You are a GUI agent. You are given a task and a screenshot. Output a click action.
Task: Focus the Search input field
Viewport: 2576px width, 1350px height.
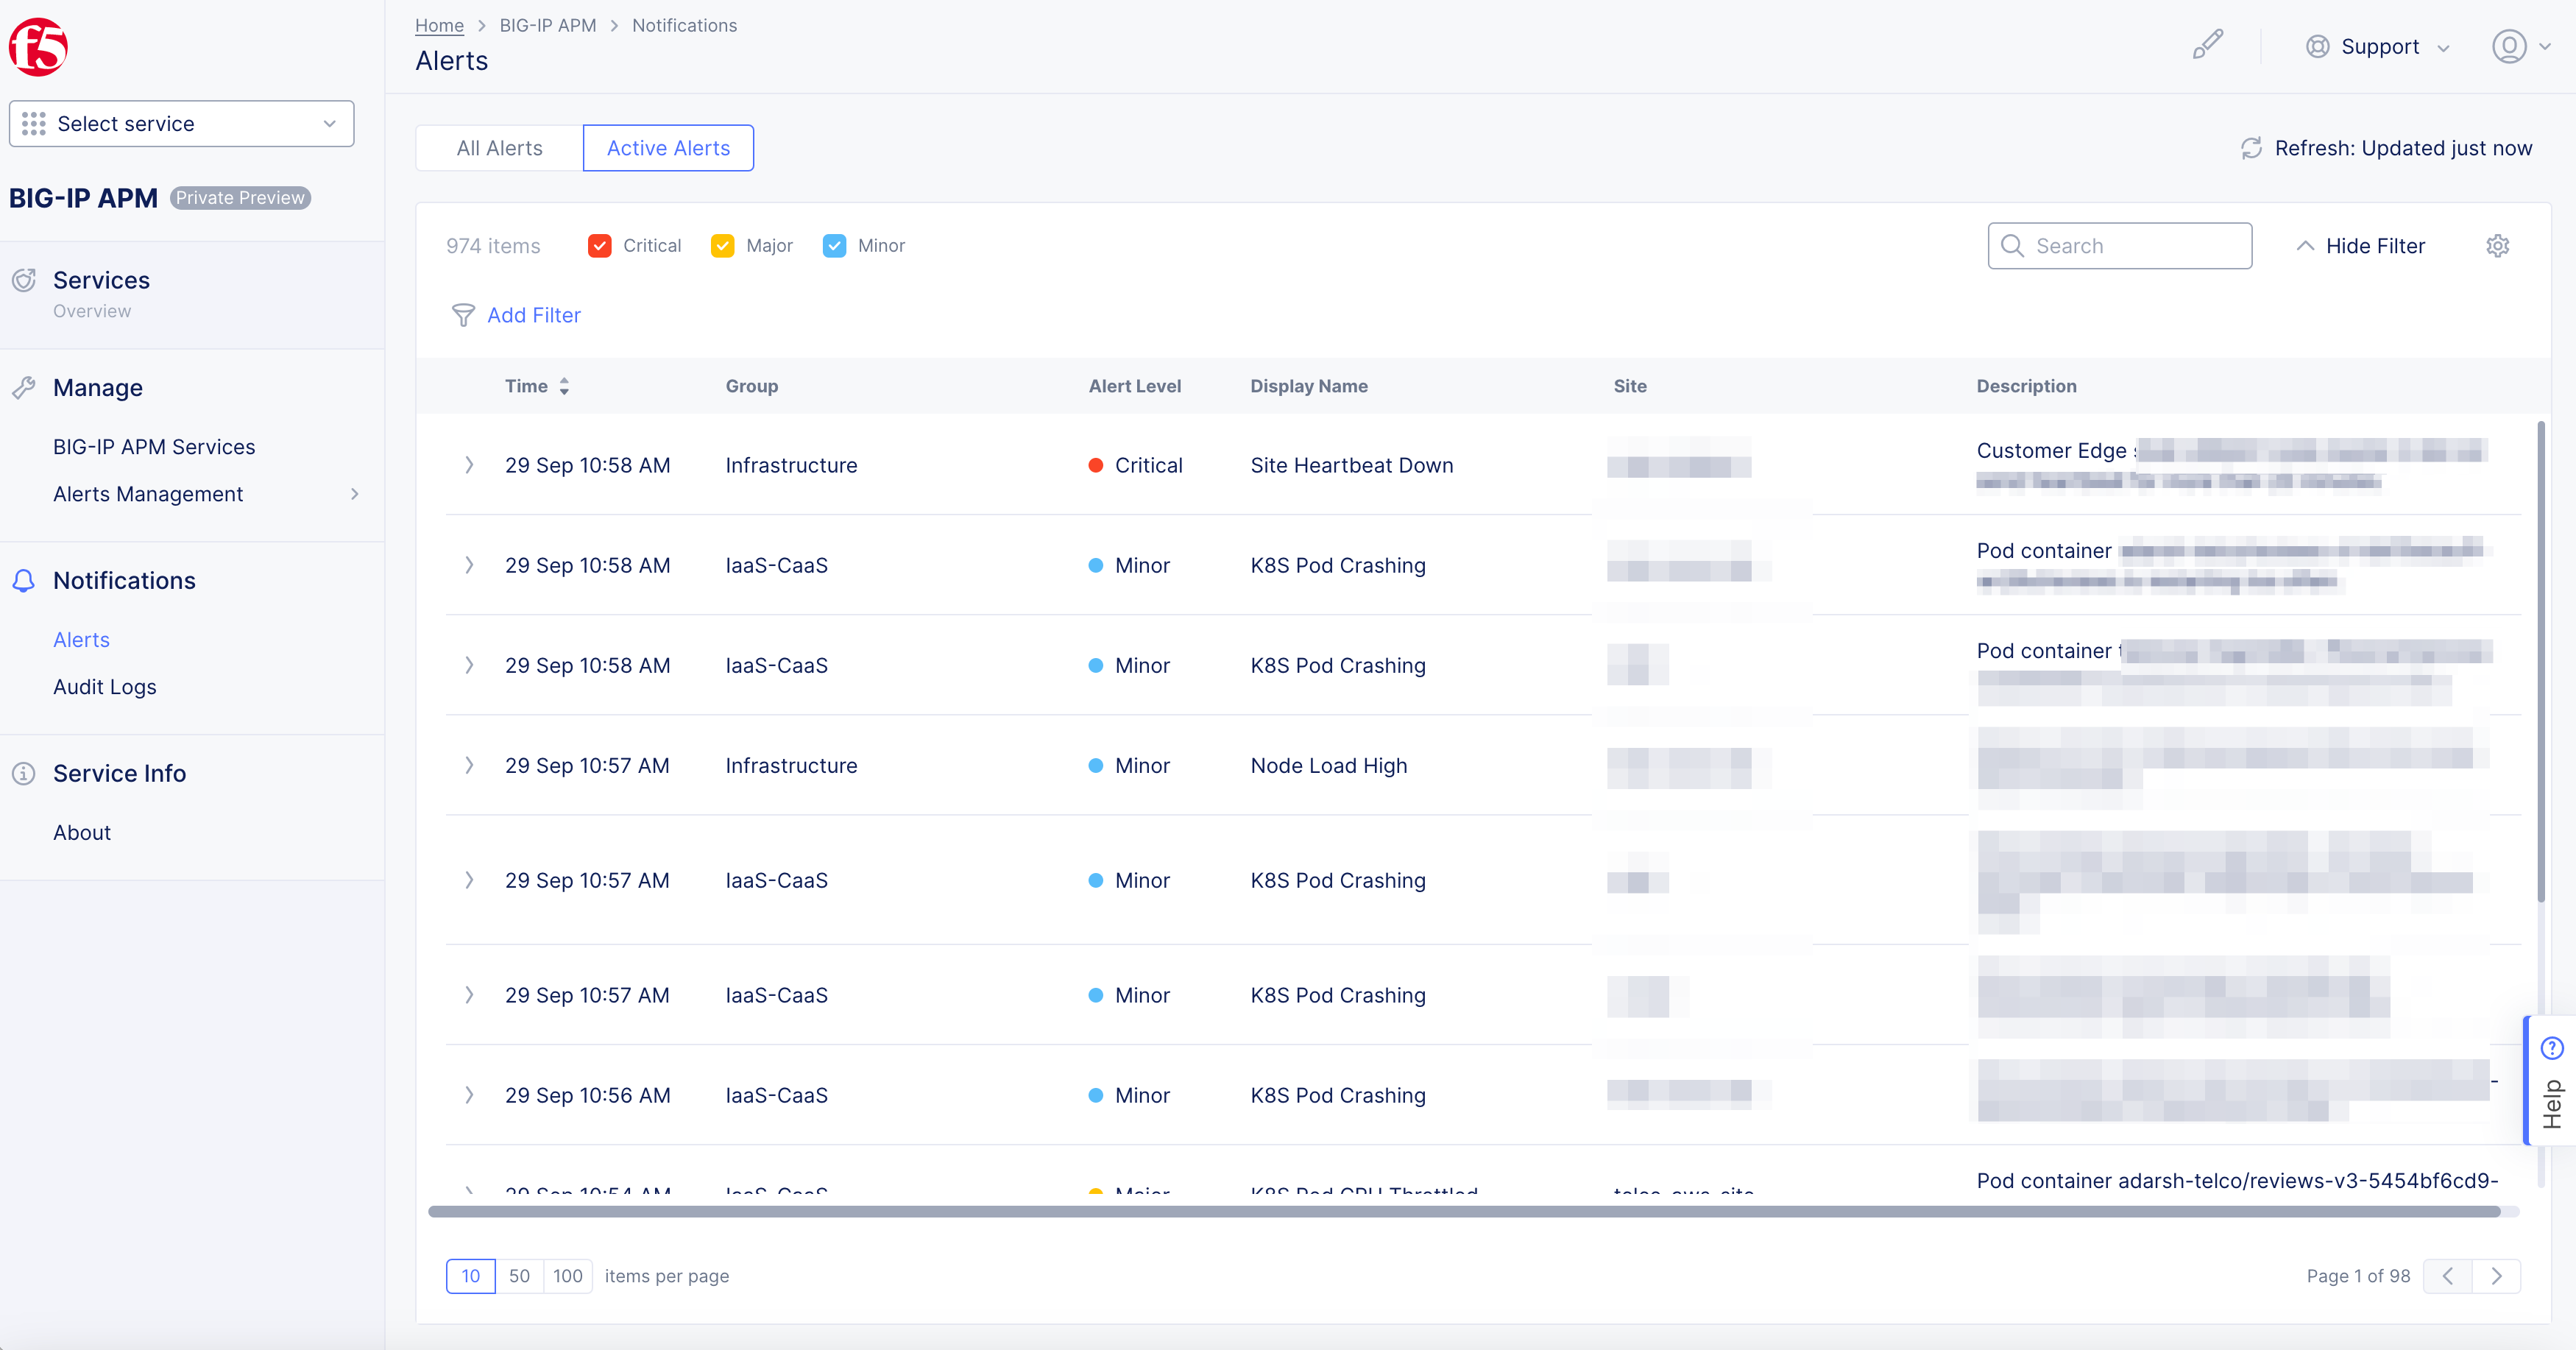pyautogui.click(x=2120, y=246)
